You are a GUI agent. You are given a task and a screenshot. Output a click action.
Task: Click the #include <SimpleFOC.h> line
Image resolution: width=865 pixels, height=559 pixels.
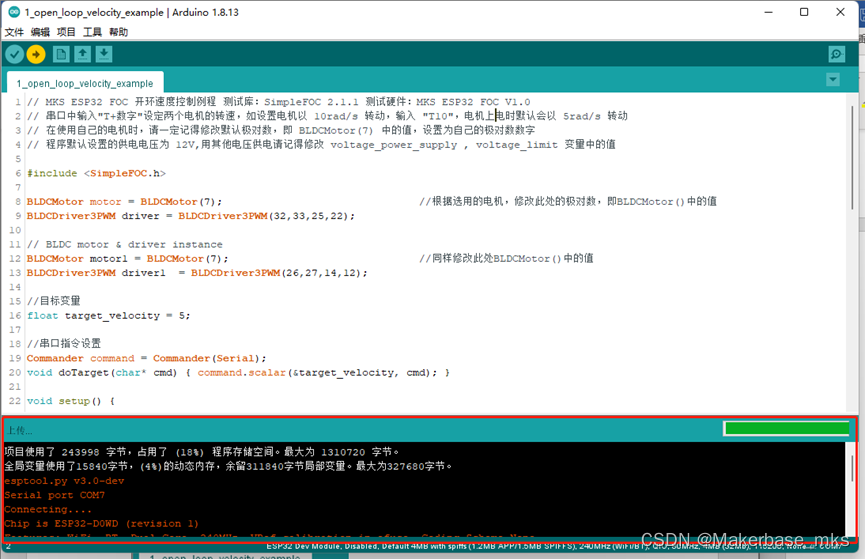pos(96,173)
